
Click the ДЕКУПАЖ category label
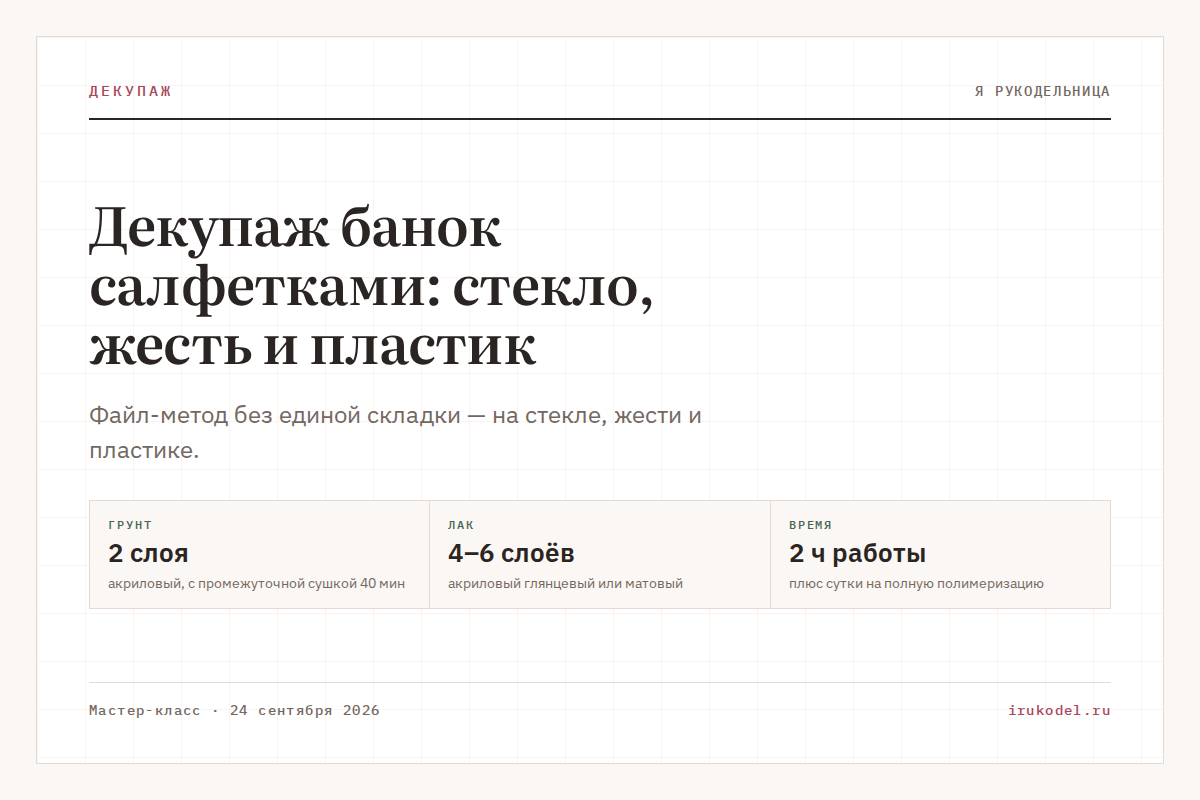click(130, 91)
